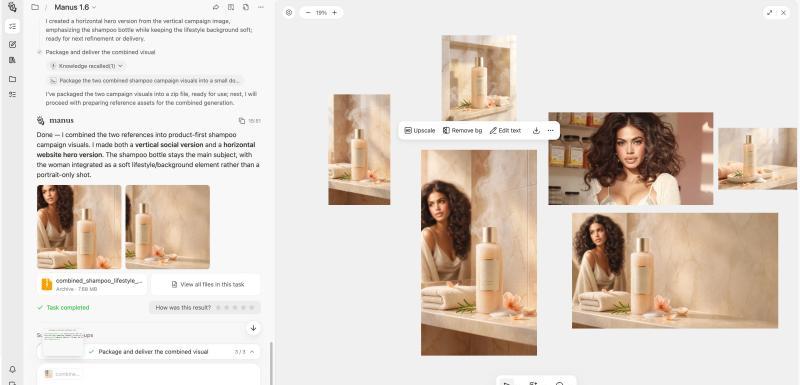The height and width of the screenshot is (385, 800).
Task: Click the Task completed status text
Action: point(67,307)
